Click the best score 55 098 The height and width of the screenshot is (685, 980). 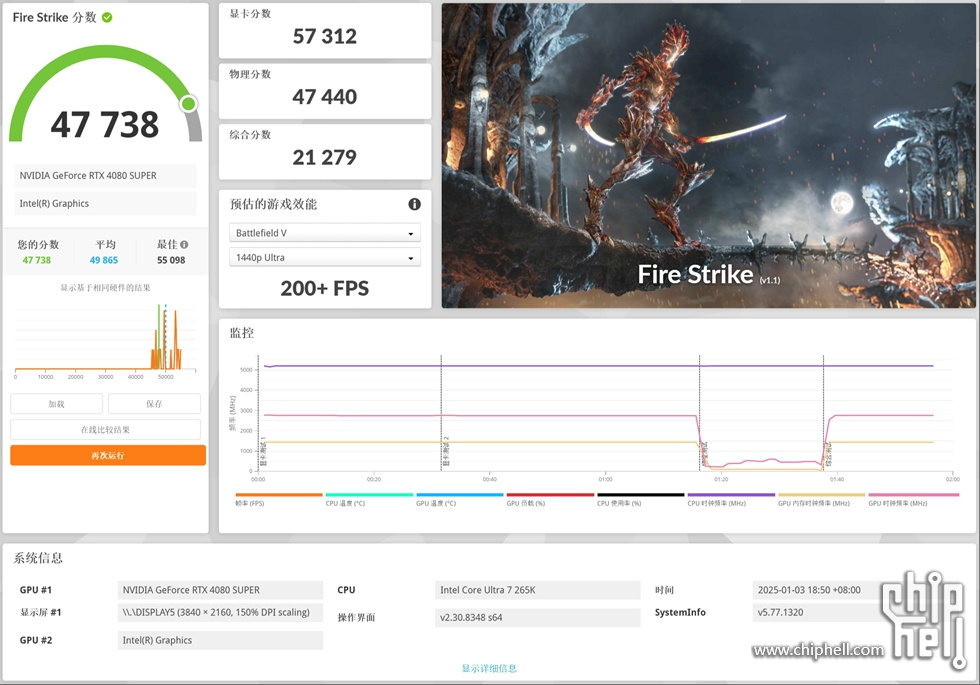(171, 260)
